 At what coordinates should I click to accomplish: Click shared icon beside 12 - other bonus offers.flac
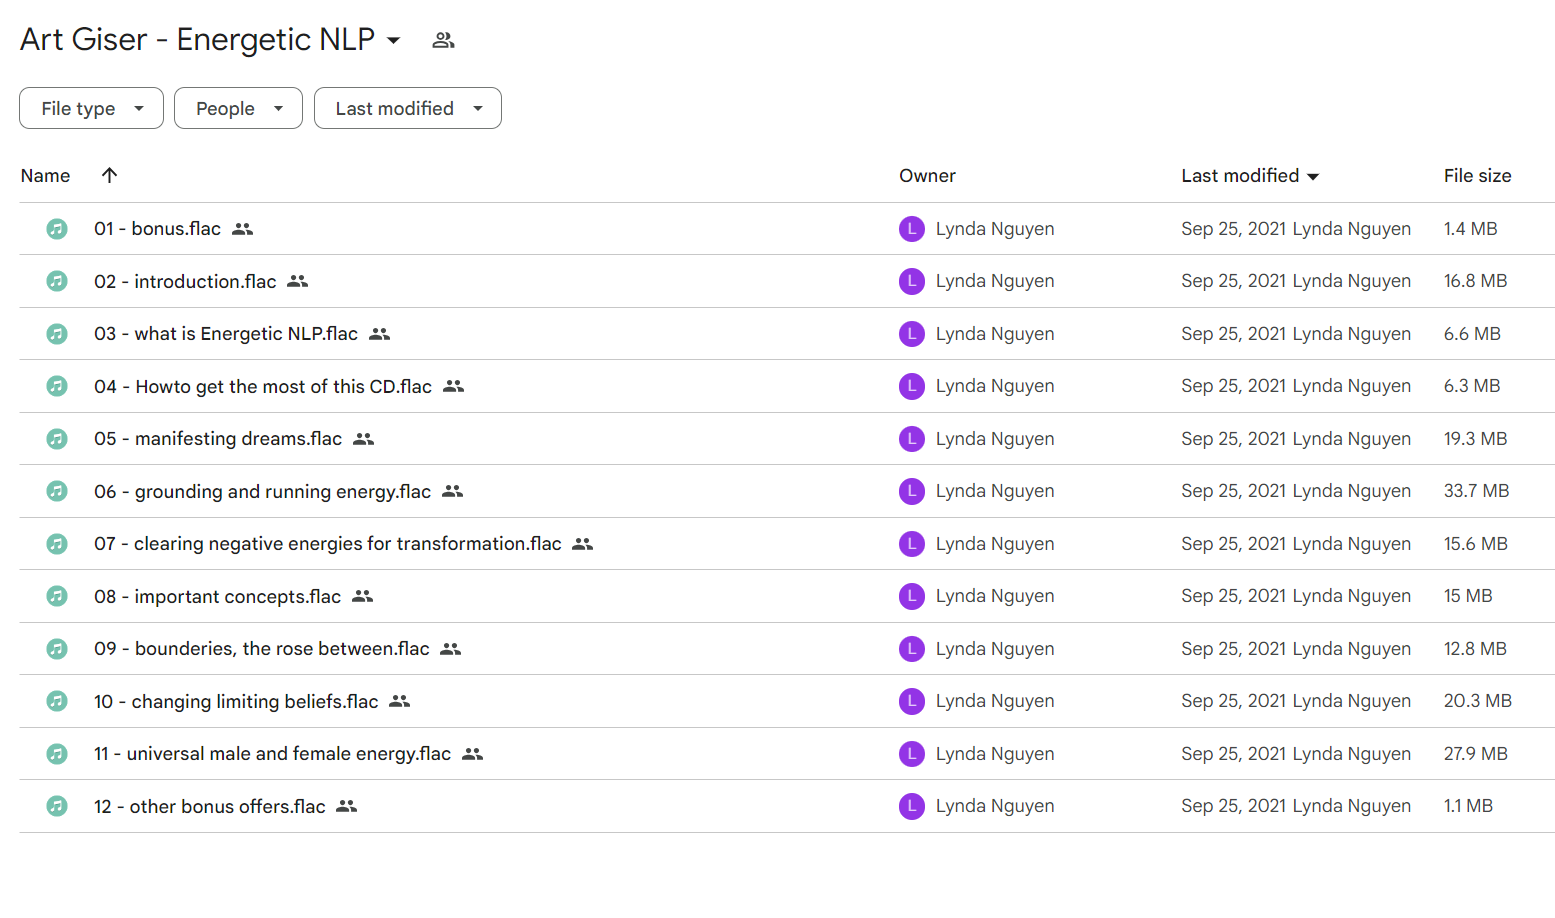(347, 806)
